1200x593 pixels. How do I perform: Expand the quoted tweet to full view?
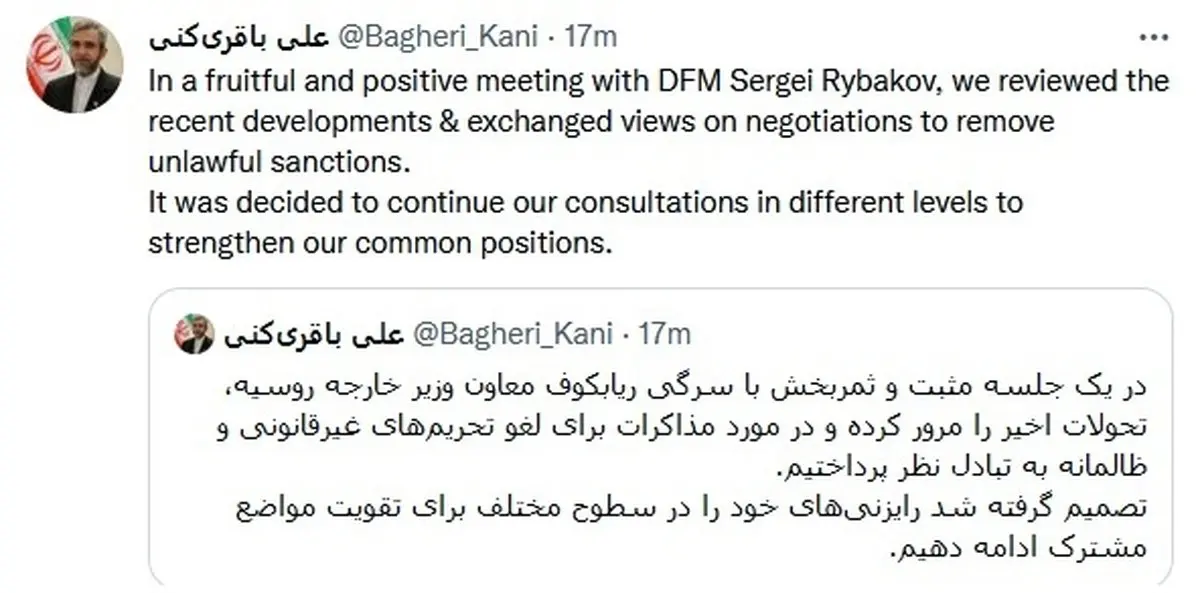[660, 440]
